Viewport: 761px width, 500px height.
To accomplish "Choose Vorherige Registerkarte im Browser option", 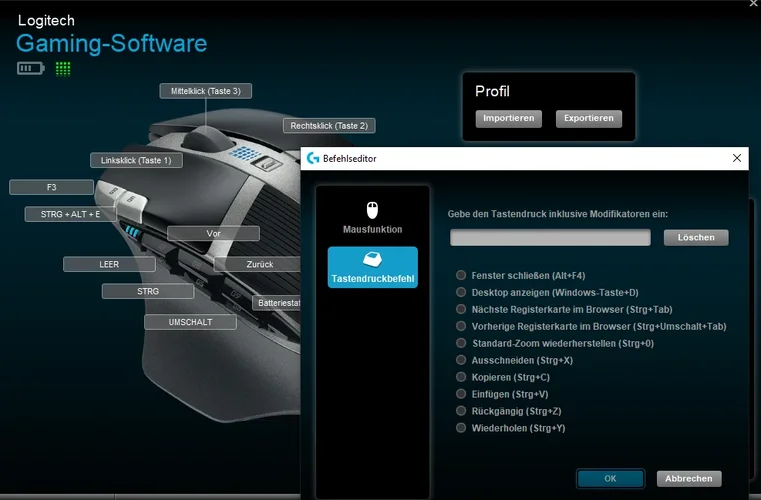I will (591, 326).
